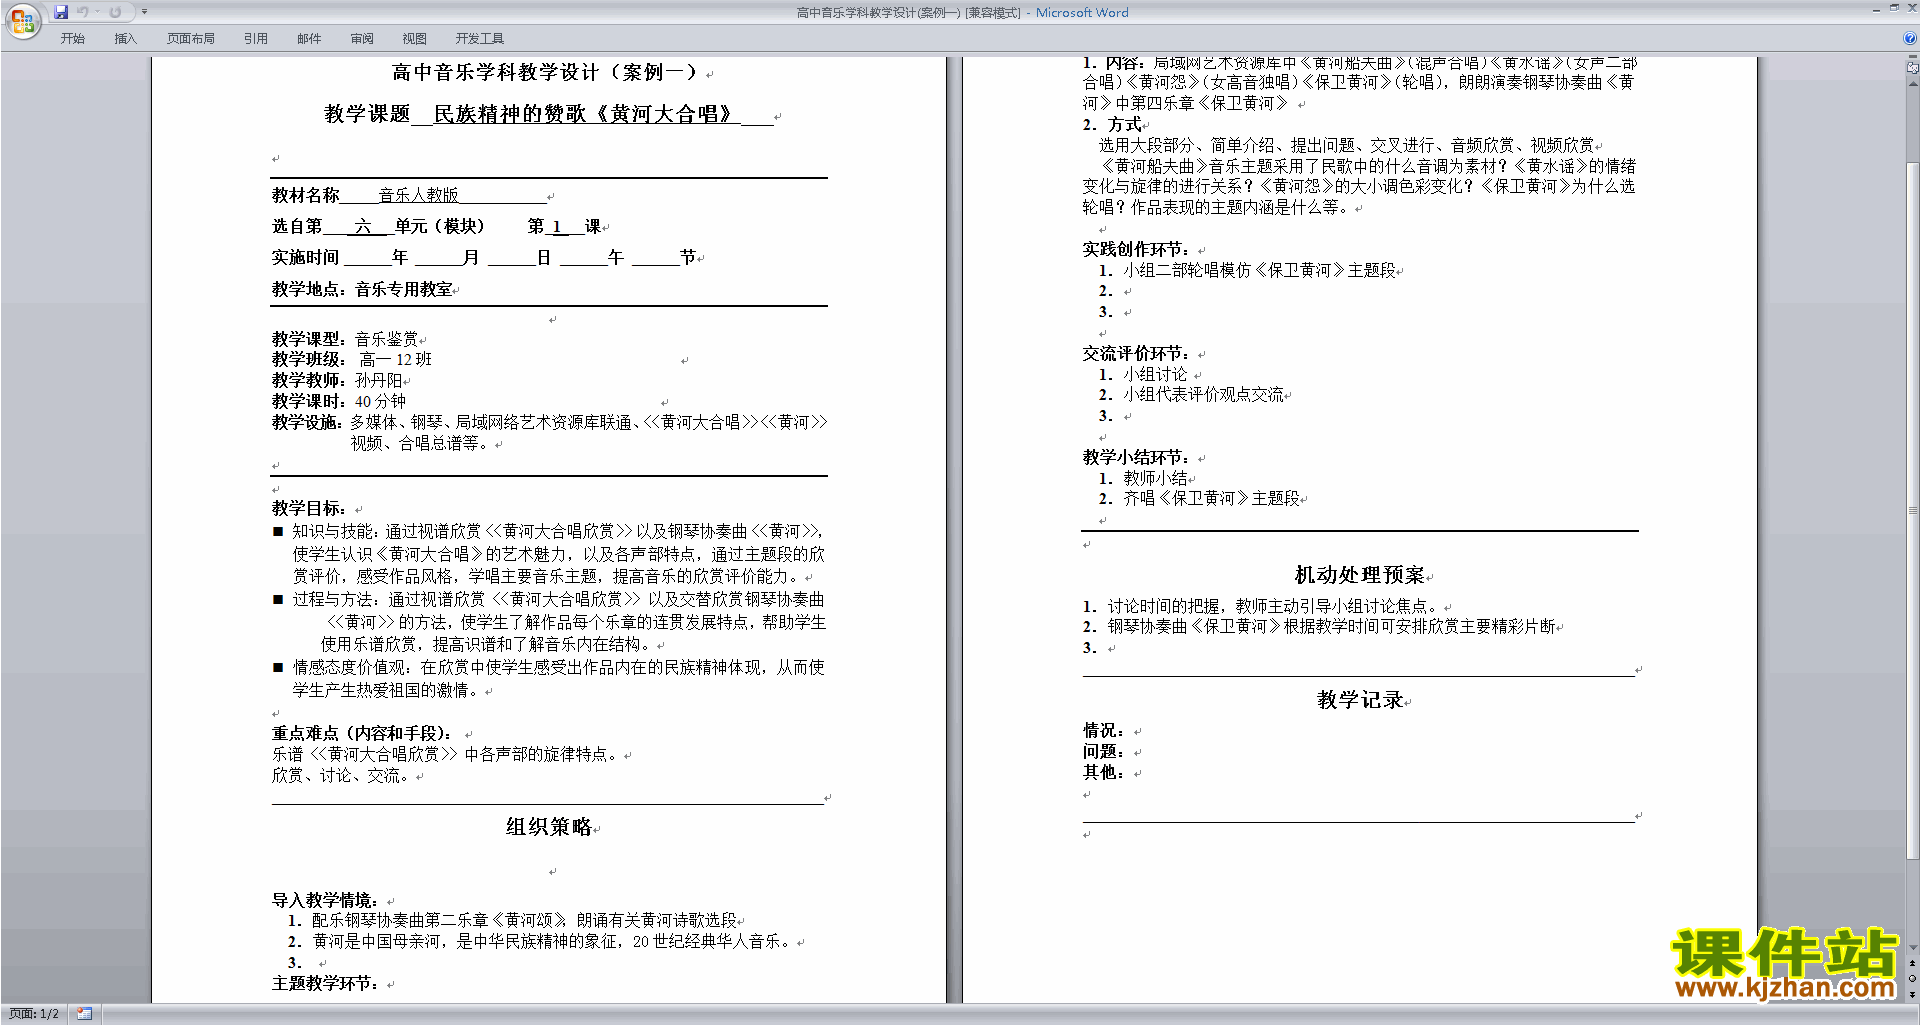Go to next page via browse arrow
The height and width of the screenshot is (1025, 1920).
click(1913, 994)
